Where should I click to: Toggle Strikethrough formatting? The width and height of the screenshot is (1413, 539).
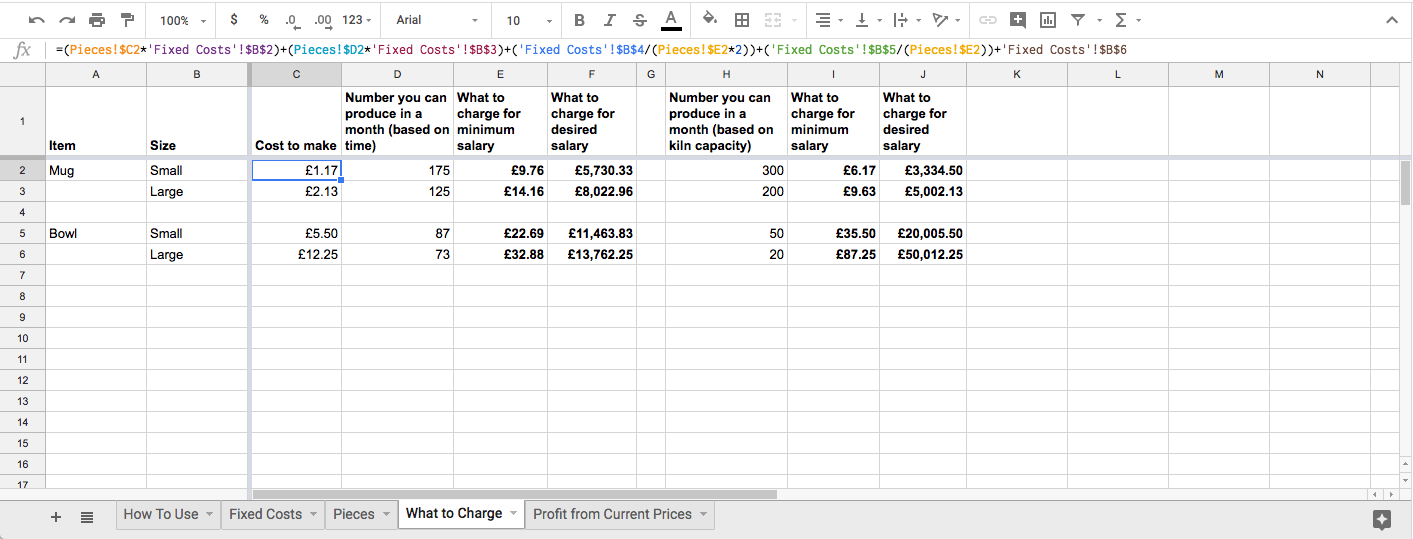point(640,20)
